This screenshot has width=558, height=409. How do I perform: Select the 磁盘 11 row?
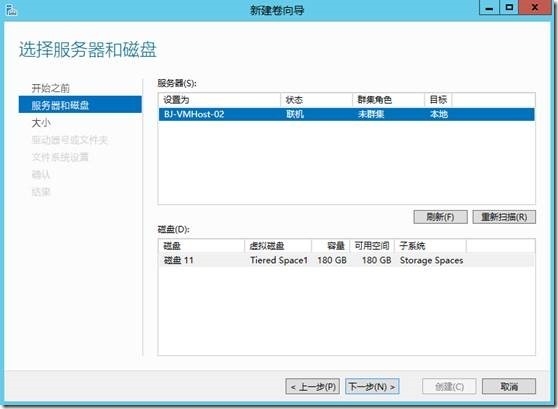point(346,260)
